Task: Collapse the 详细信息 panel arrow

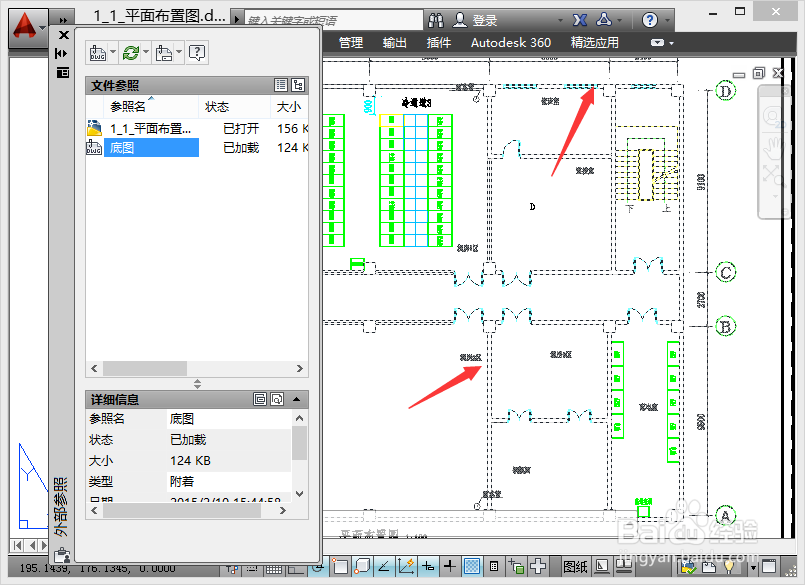Action: point(297,399)
